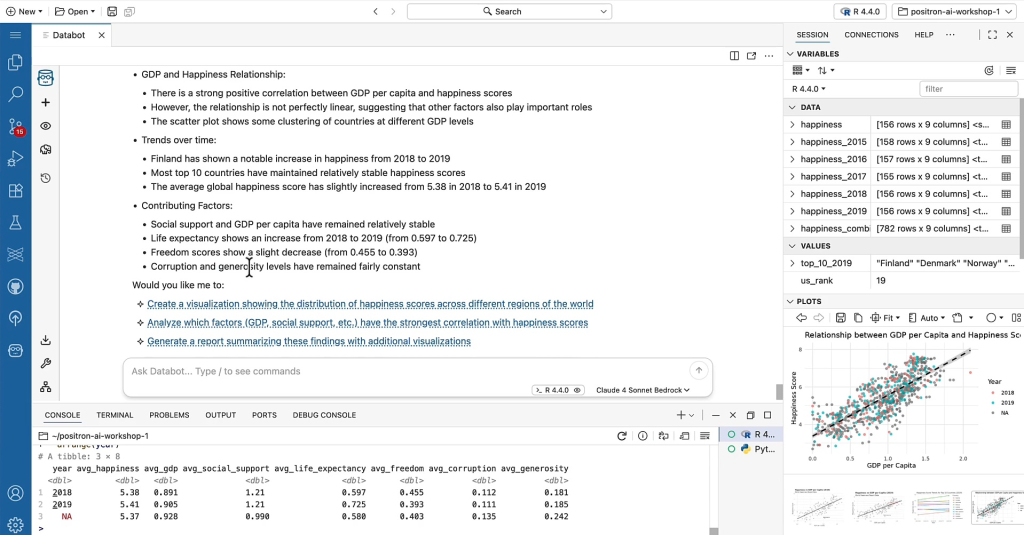
Task: Toggle R 4.4.0 session visibility in chat input
Action: 577,390
